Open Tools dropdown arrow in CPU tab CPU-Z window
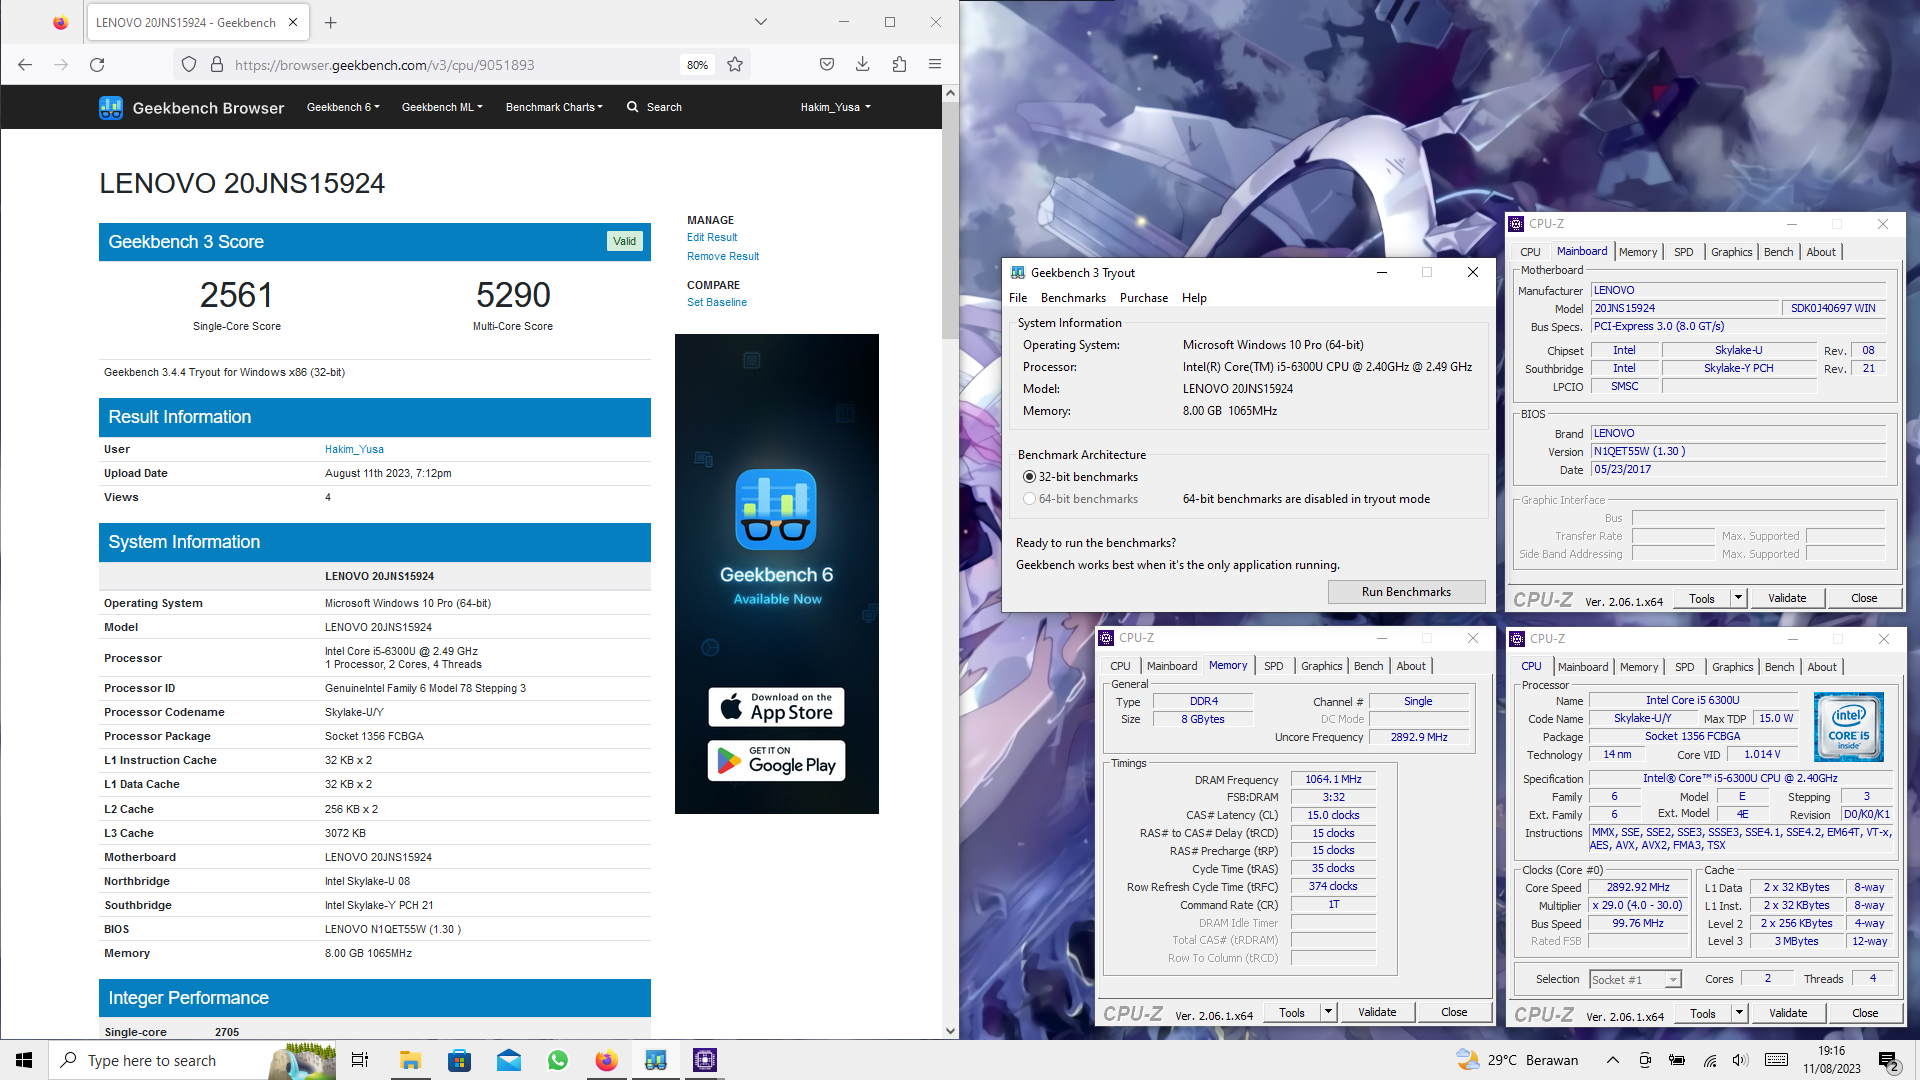 1740,1013
